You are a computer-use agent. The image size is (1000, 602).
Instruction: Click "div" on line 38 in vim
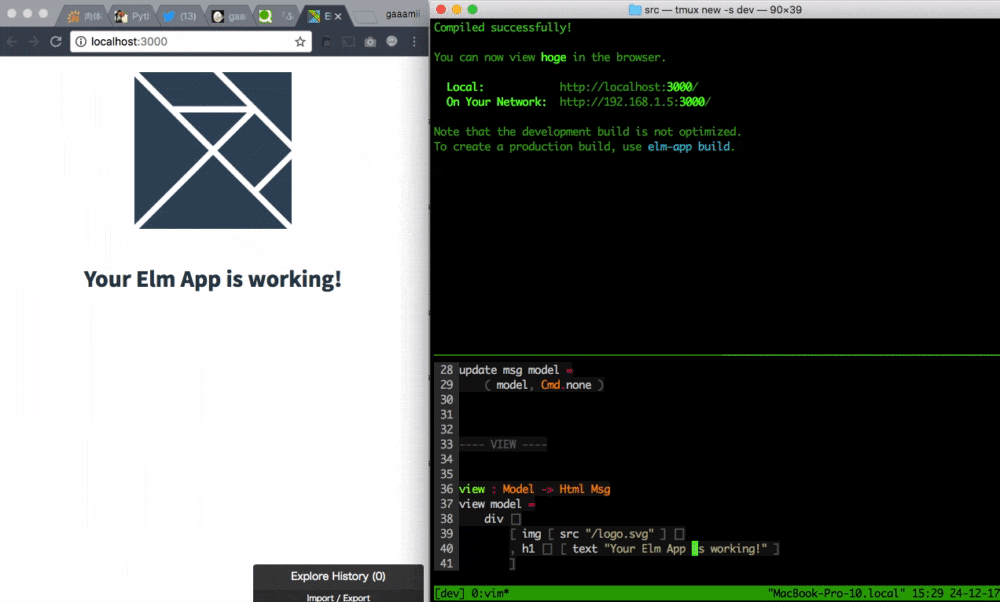[x=494, y=519]
